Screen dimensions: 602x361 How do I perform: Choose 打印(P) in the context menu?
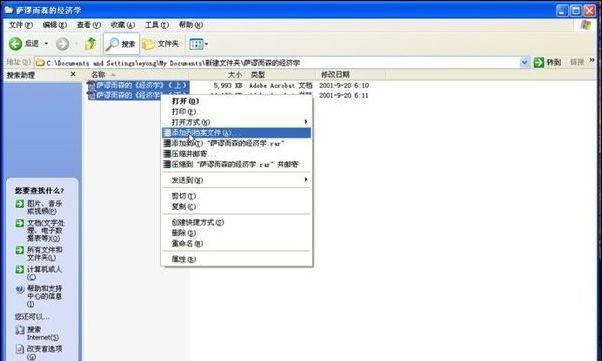point(236,112)
